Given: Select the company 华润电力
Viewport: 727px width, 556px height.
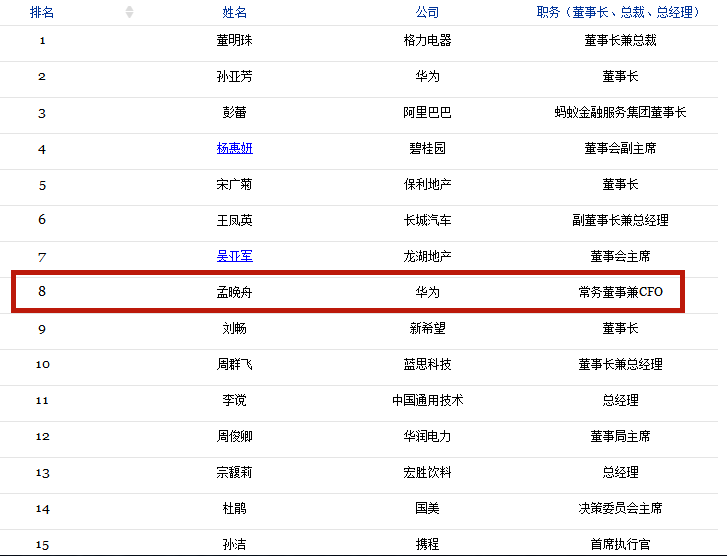Looking at the screenshot, I should pyautogui.click(x=427, y=436).
